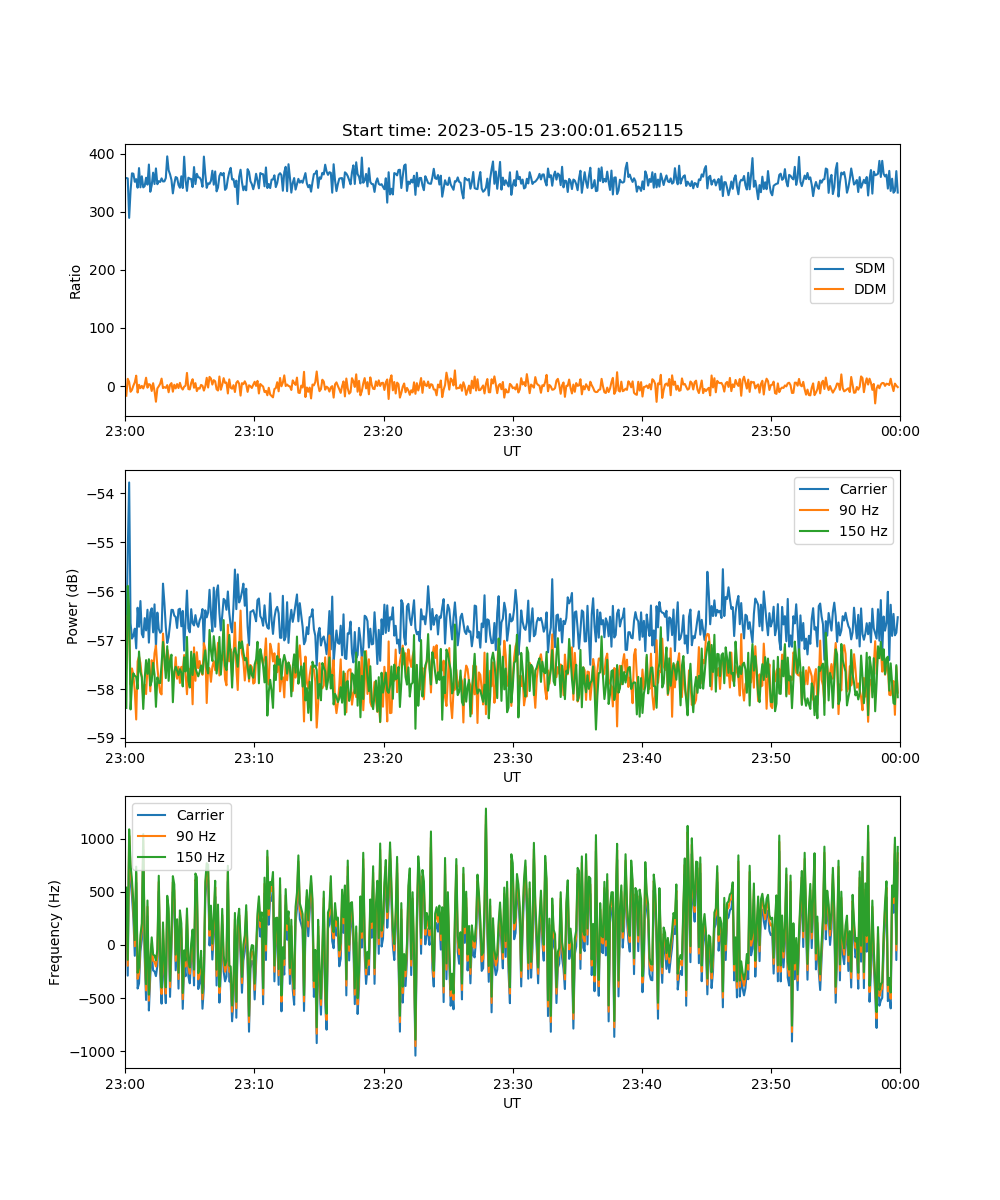The height and width of the screenshot is (1200, 1000).
Task: Select 150 Hz entry in the power plot legend
Action: [x=863, y=532]
